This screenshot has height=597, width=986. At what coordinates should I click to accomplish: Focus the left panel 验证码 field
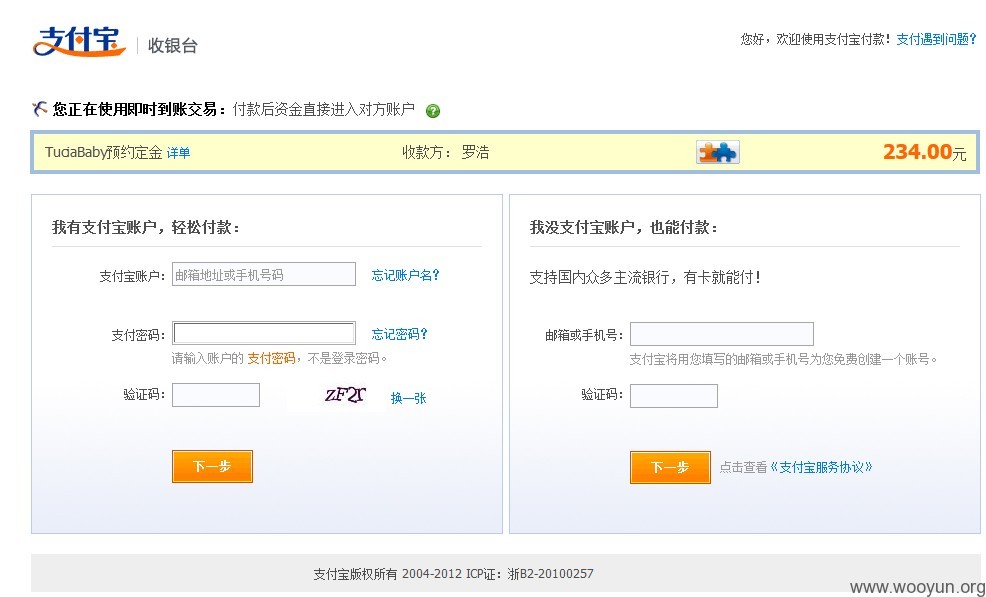click(x=216, y=395)
